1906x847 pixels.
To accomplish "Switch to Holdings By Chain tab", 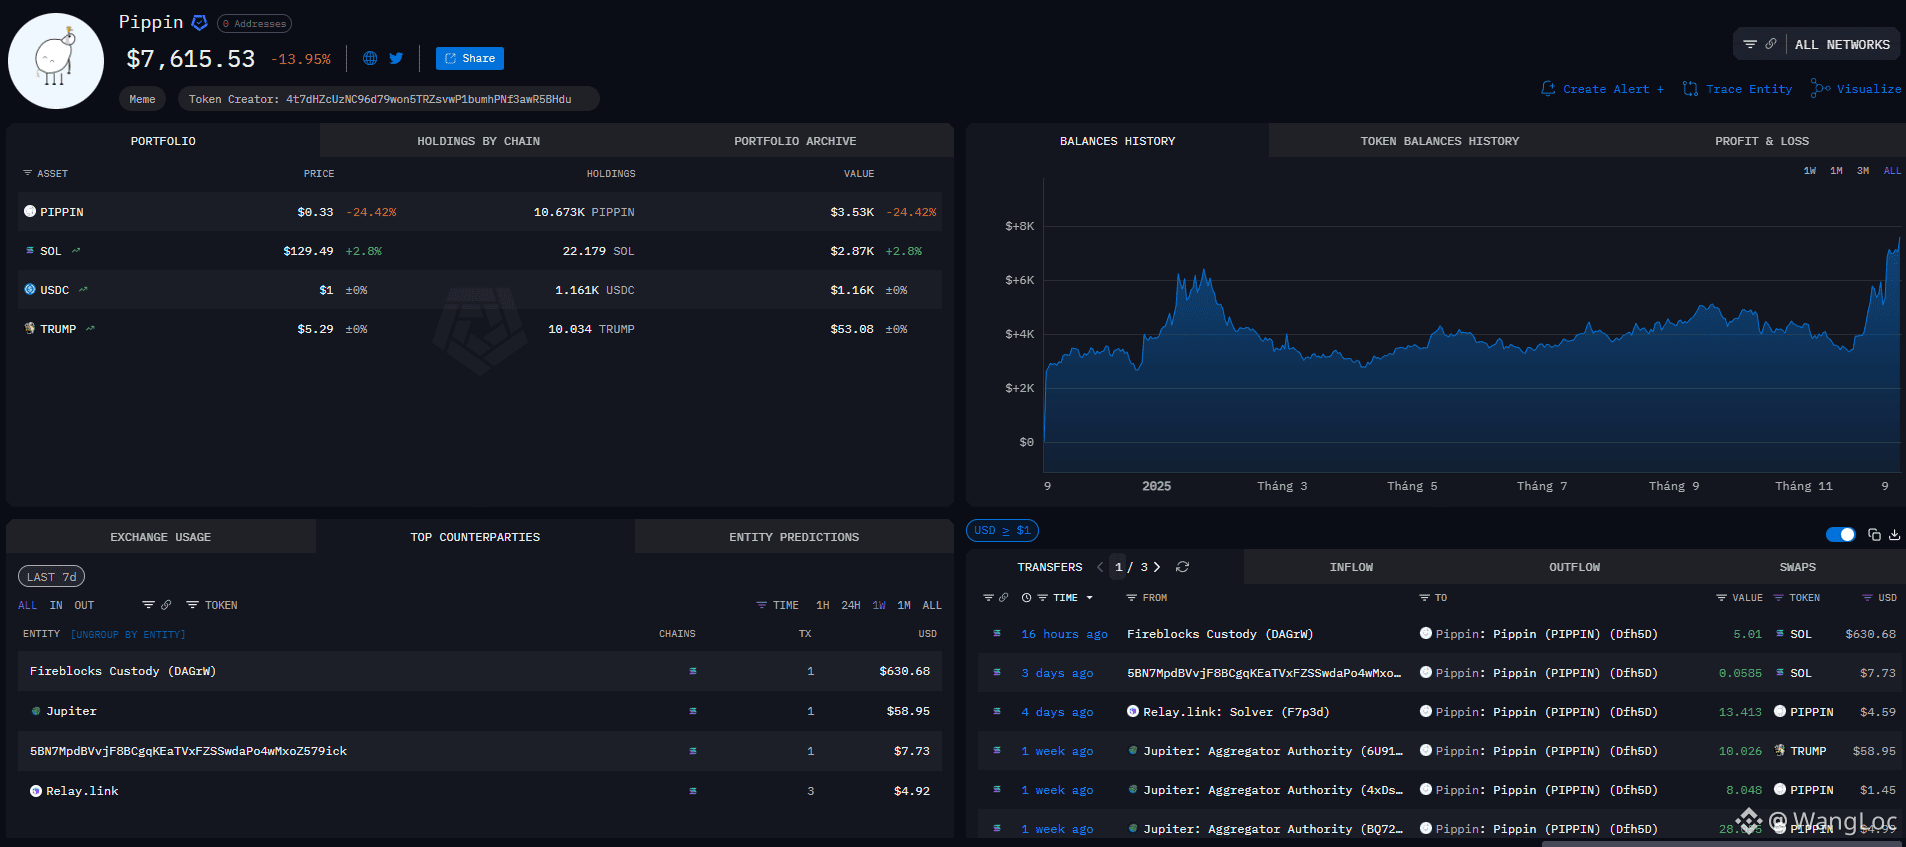I will click(478, 141).
